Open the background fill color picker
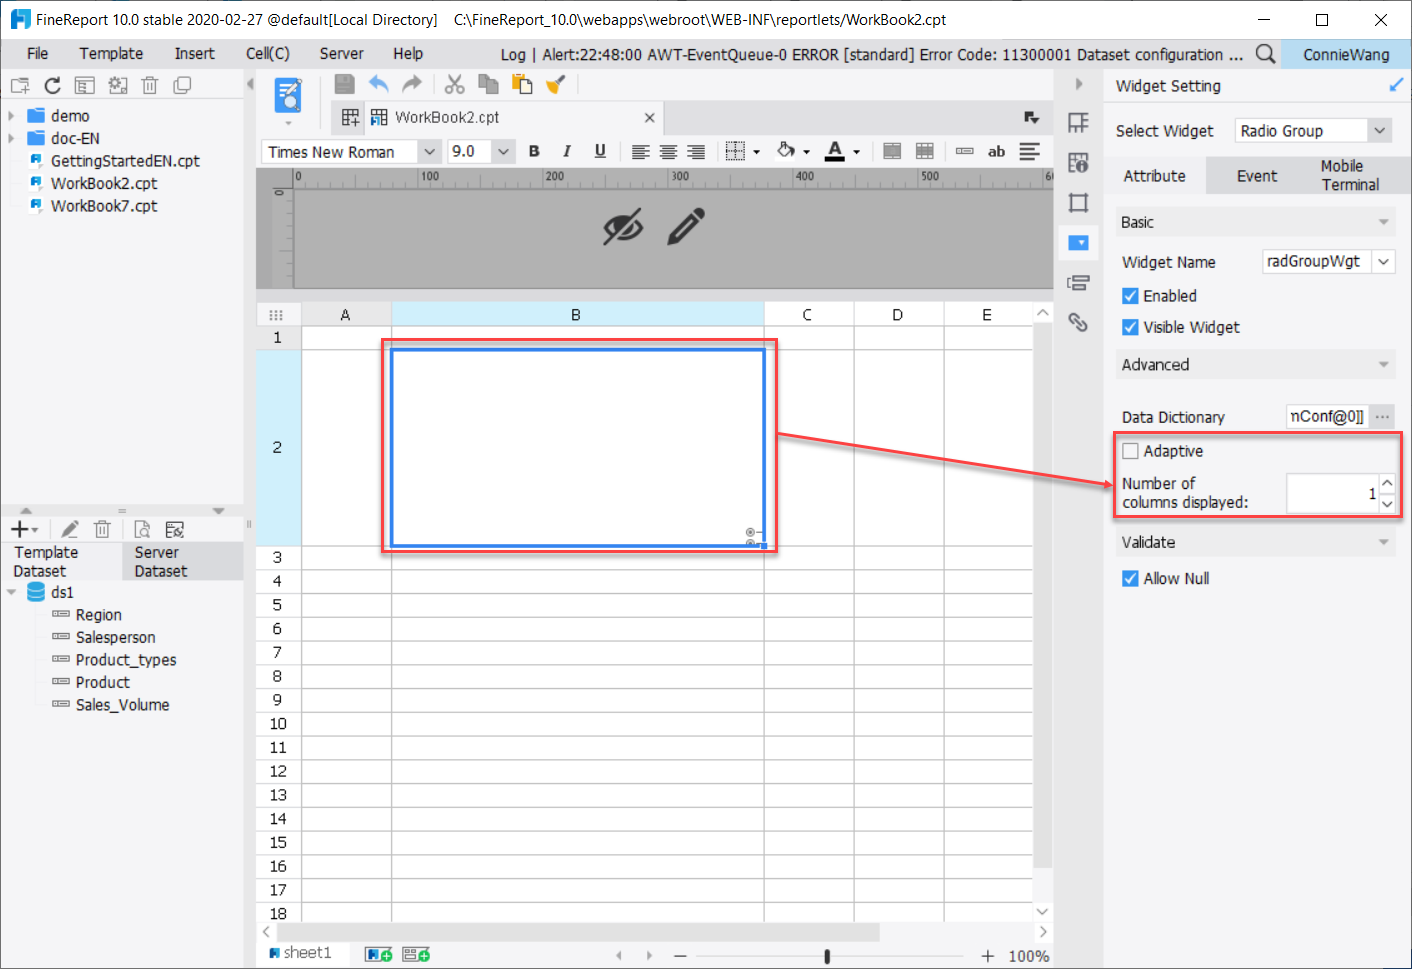 pyautogui.click(x=792, y=151)
